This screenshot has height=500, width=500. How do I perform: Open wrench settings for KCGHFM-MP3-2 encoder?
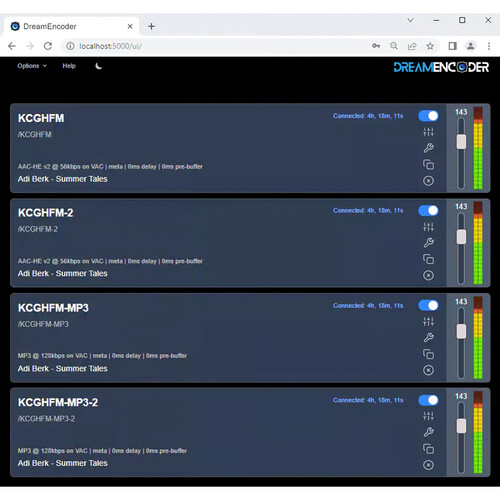pyautogui.click(x=428, y=432)
